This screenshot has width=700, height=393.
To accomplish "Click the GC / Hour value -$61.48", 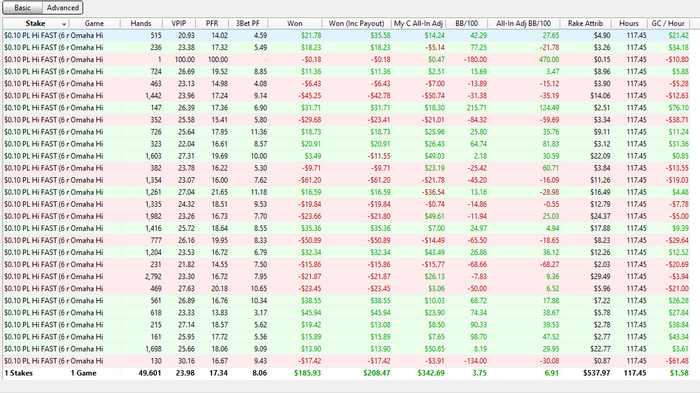I will 677,361.
